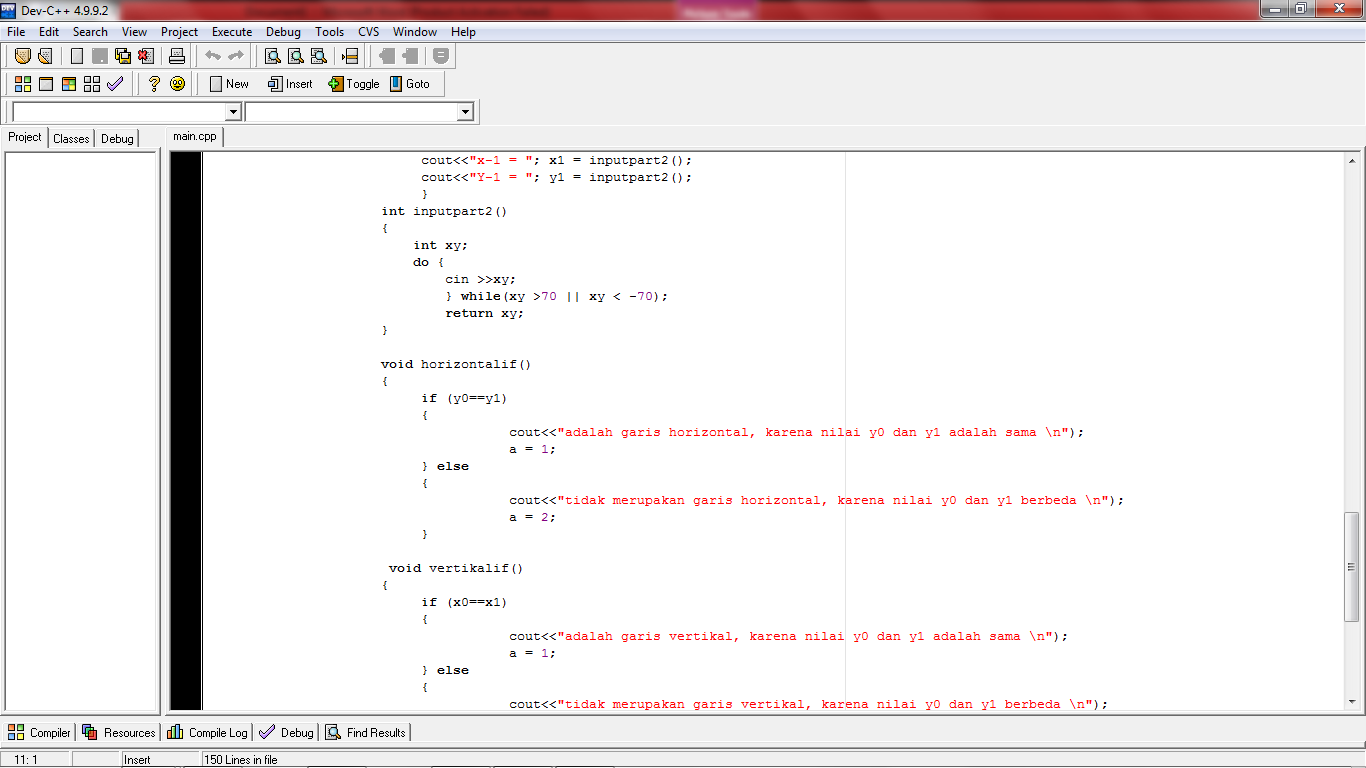Click the Save All stacked floppies icon
The width and height of the screenshot is (1366, 768).
tap(123, 56)
